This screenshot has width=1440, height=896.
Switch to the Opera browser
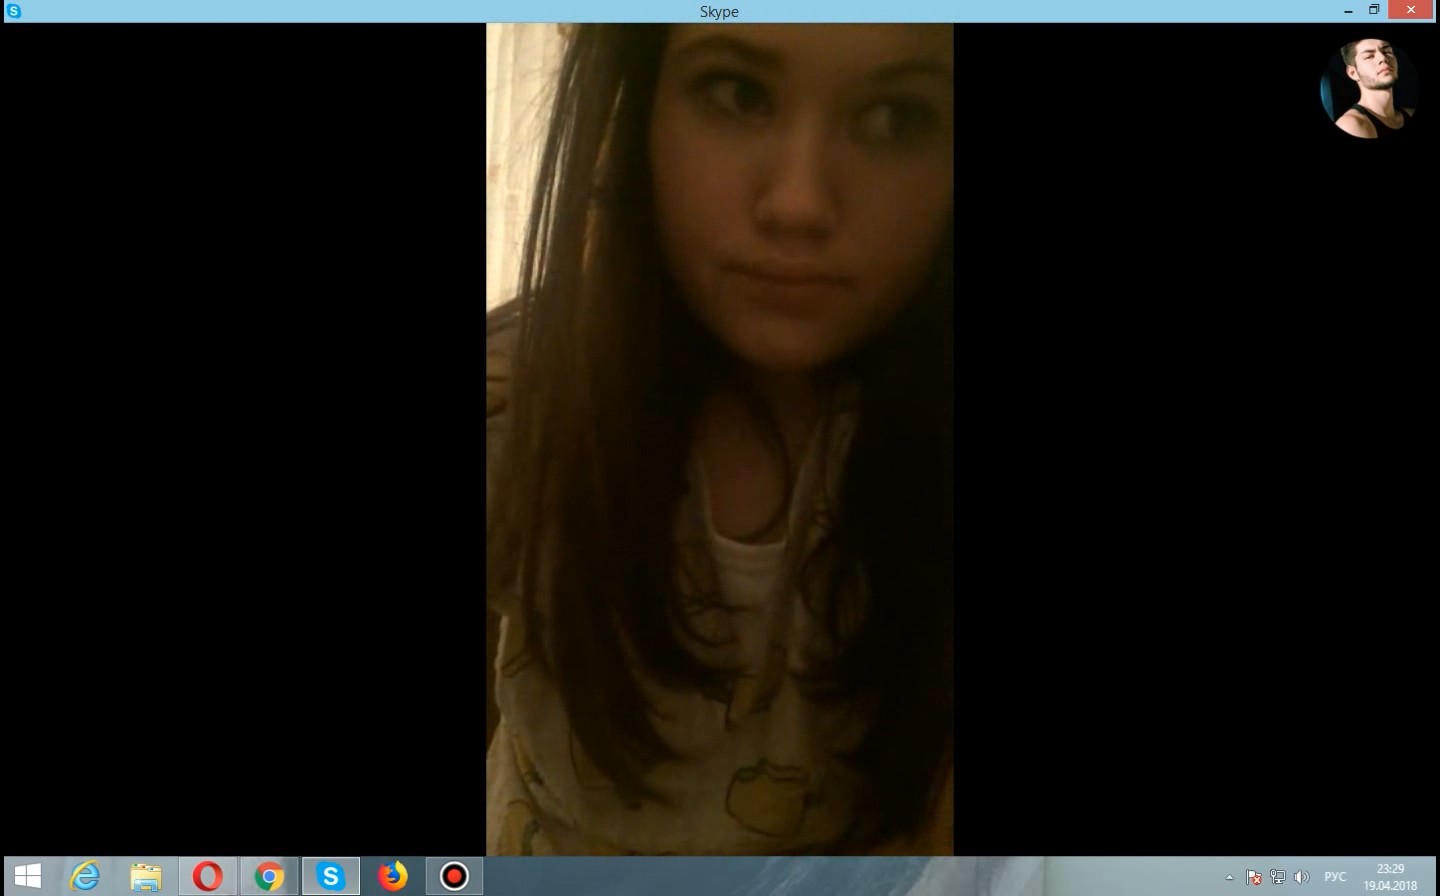pyautogui.click(x=208, y=877)
